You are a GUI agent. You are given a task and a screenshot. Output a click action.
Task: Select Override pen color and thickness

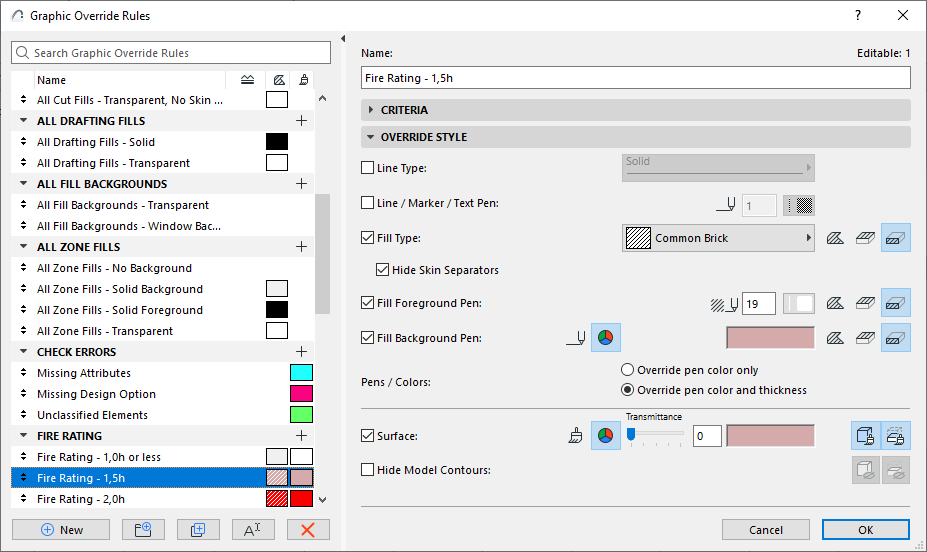(x=627, y=390)
